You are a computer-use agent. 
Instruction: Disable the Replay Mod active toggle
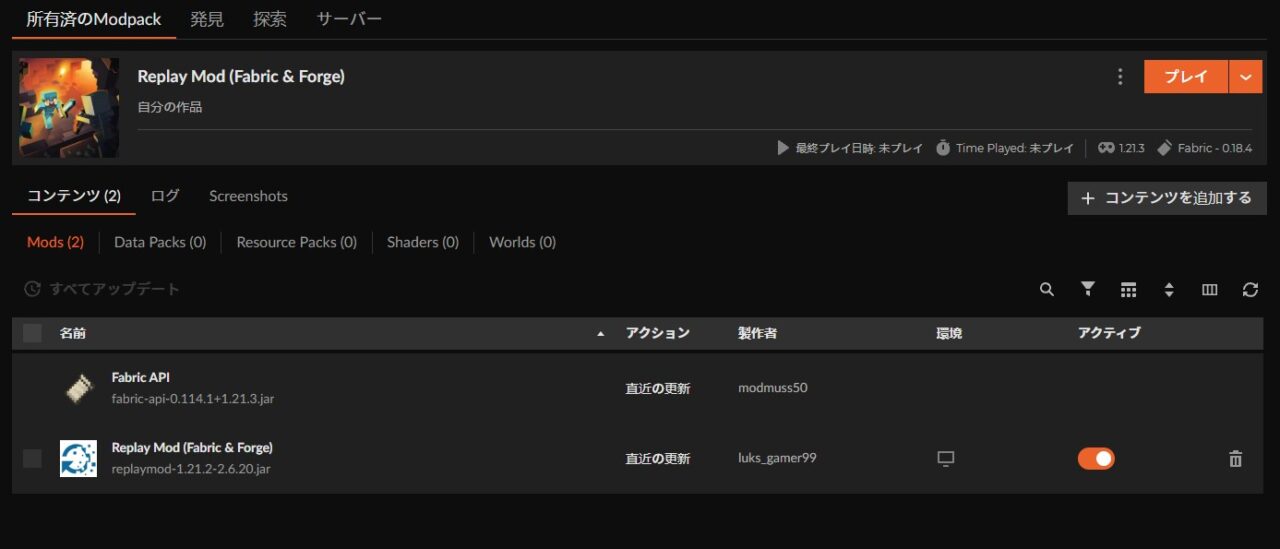(x=1096, y=459)
